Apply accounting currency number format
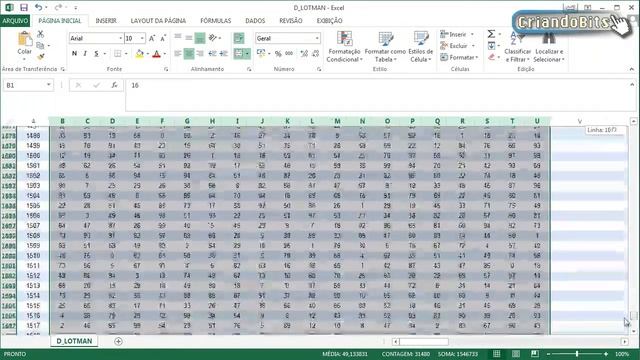 pos(261,53)
